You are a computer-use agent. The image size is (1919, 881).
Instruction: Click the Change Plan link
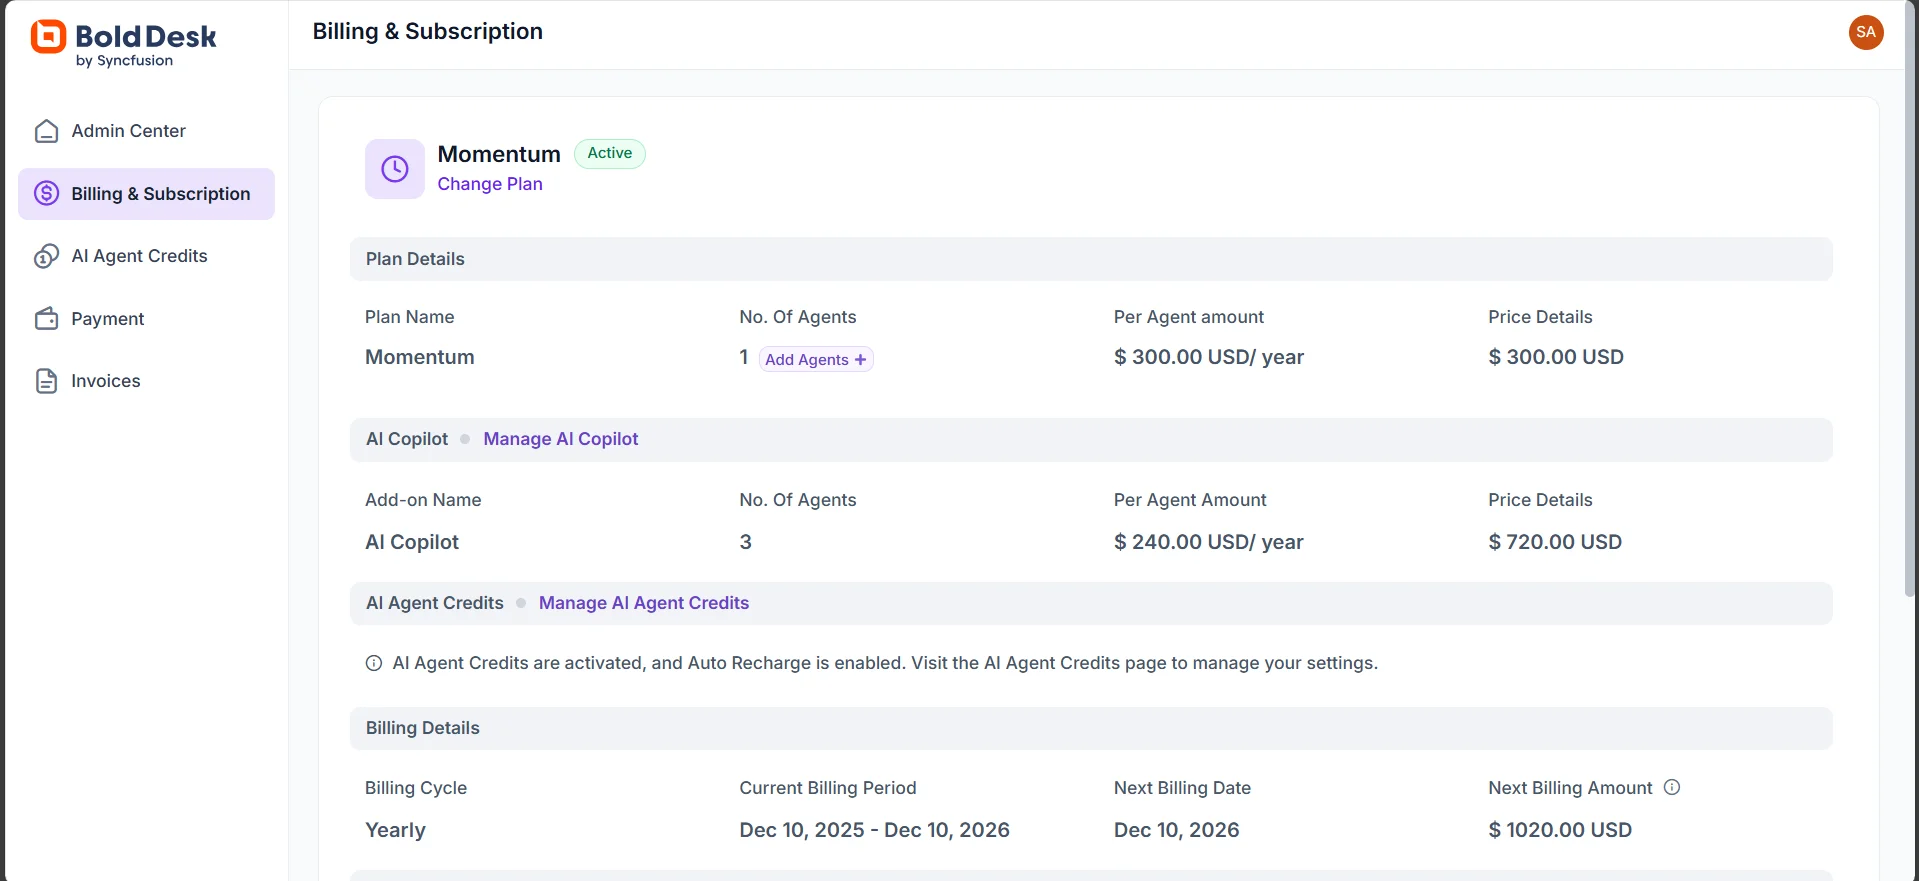point(490,184)
